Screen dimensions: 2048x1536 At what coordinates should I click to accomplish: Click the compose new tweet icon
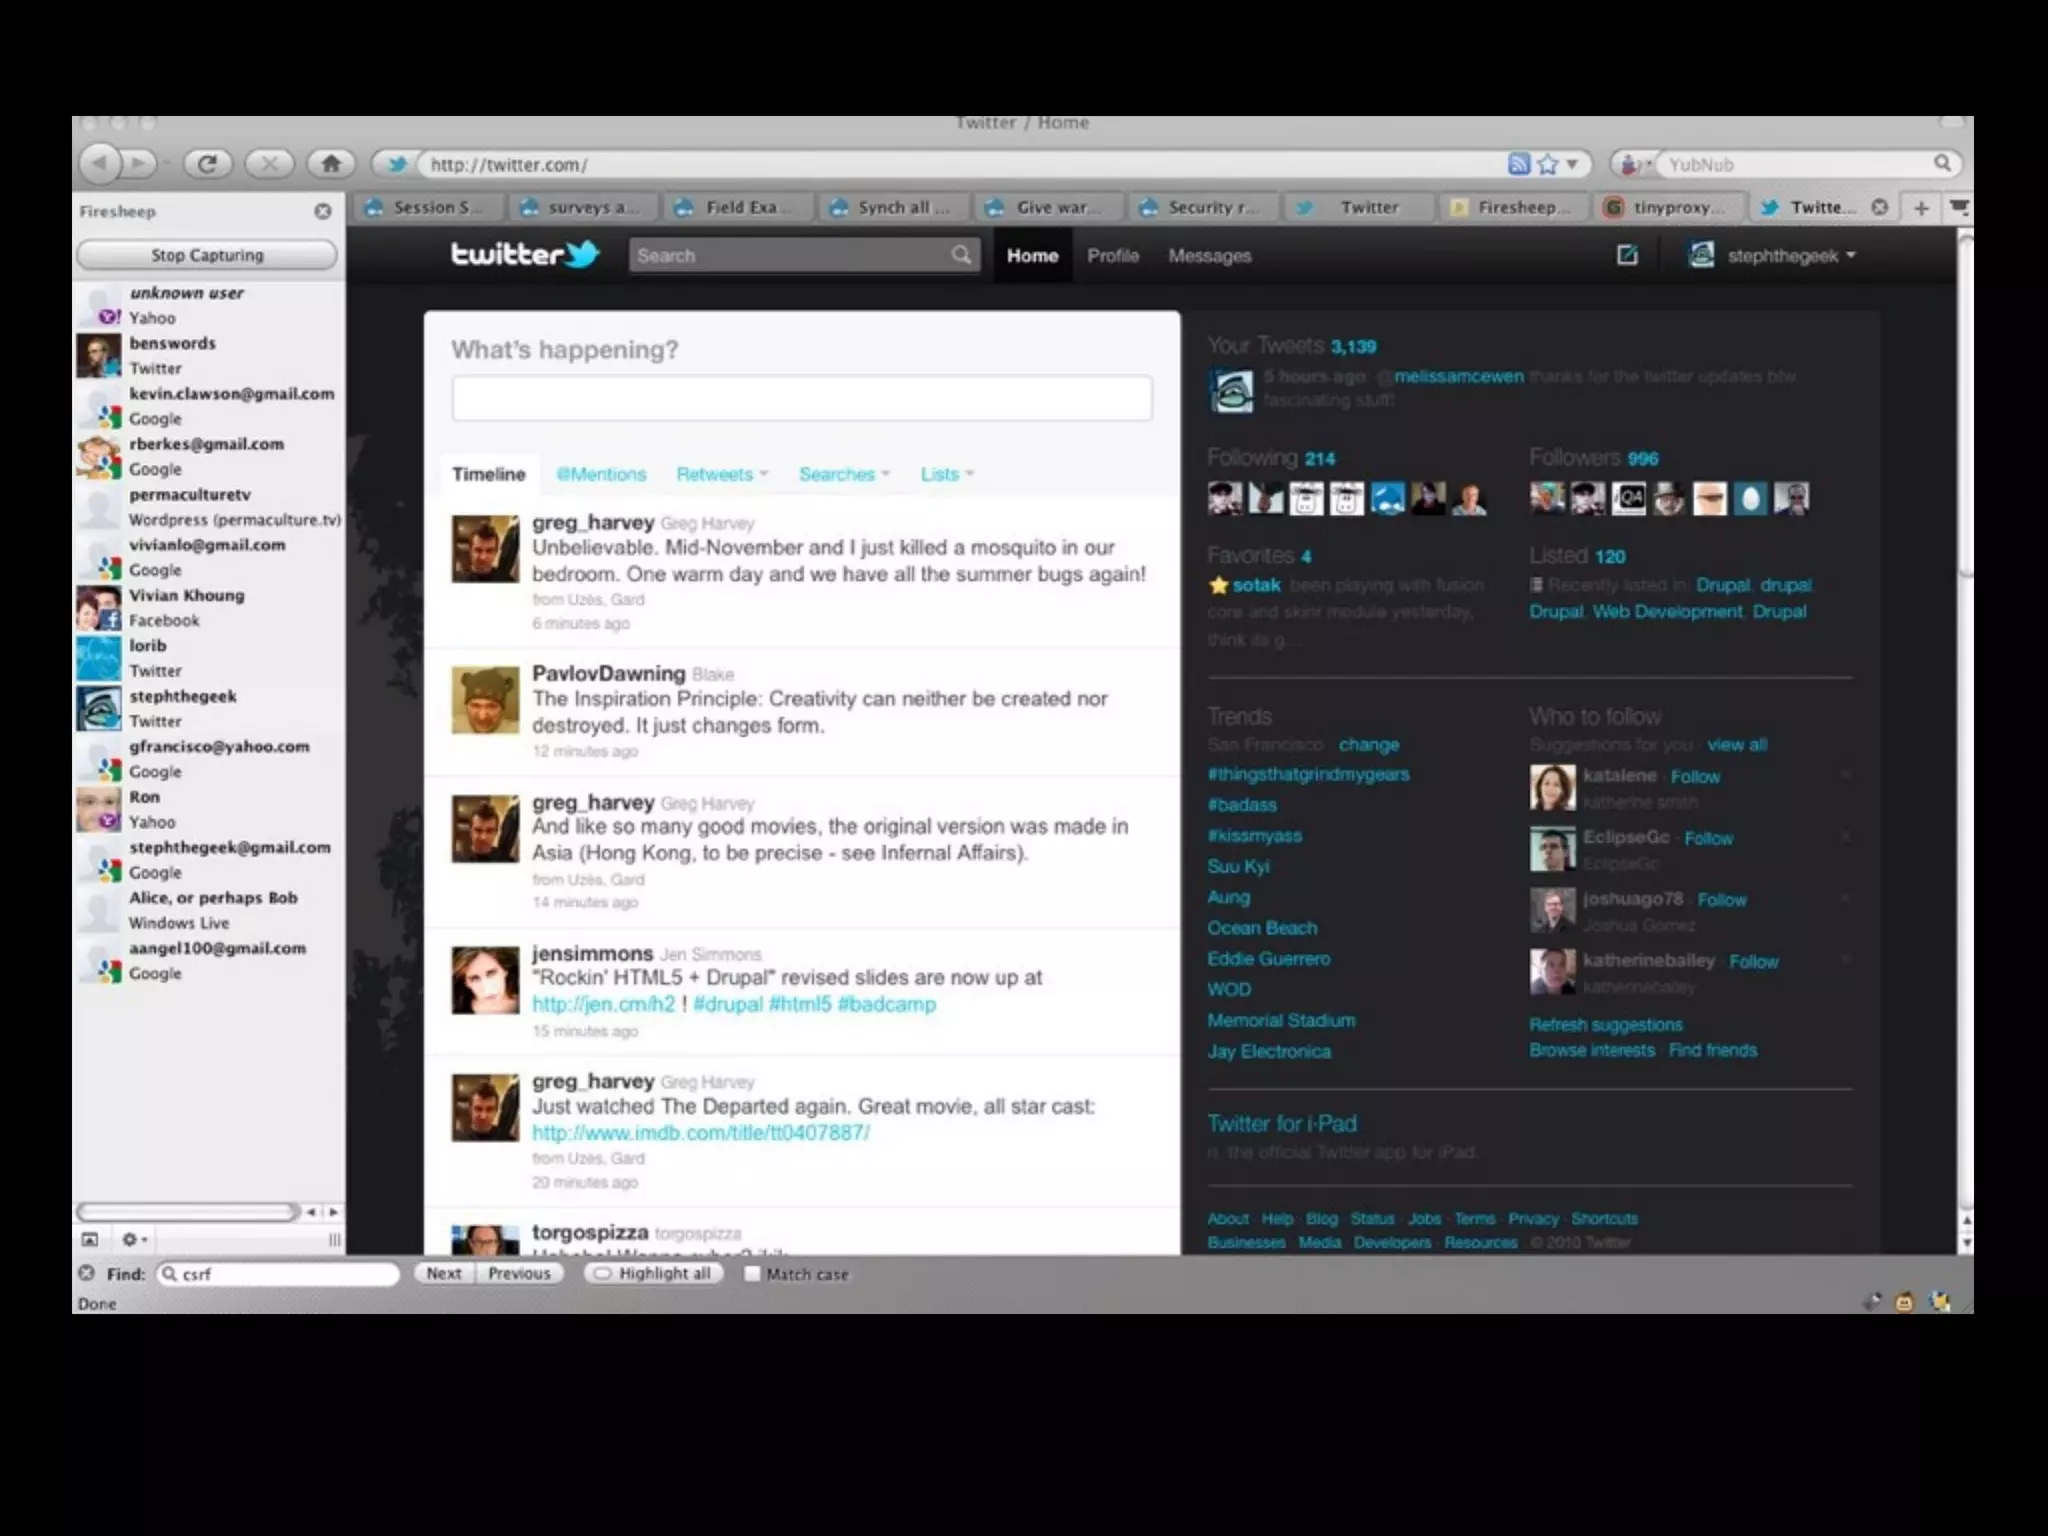point(1627,255)
